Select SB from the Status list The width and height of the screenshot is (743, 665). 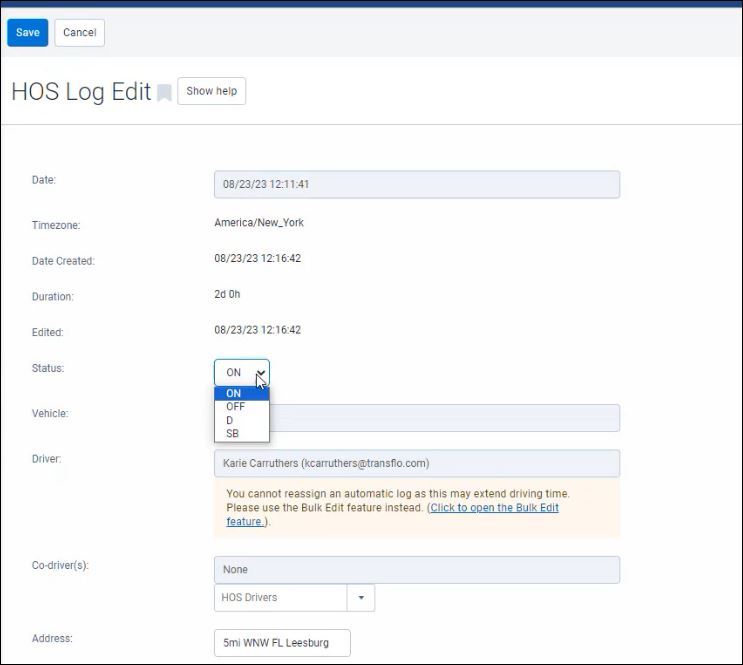click(232, 434)
